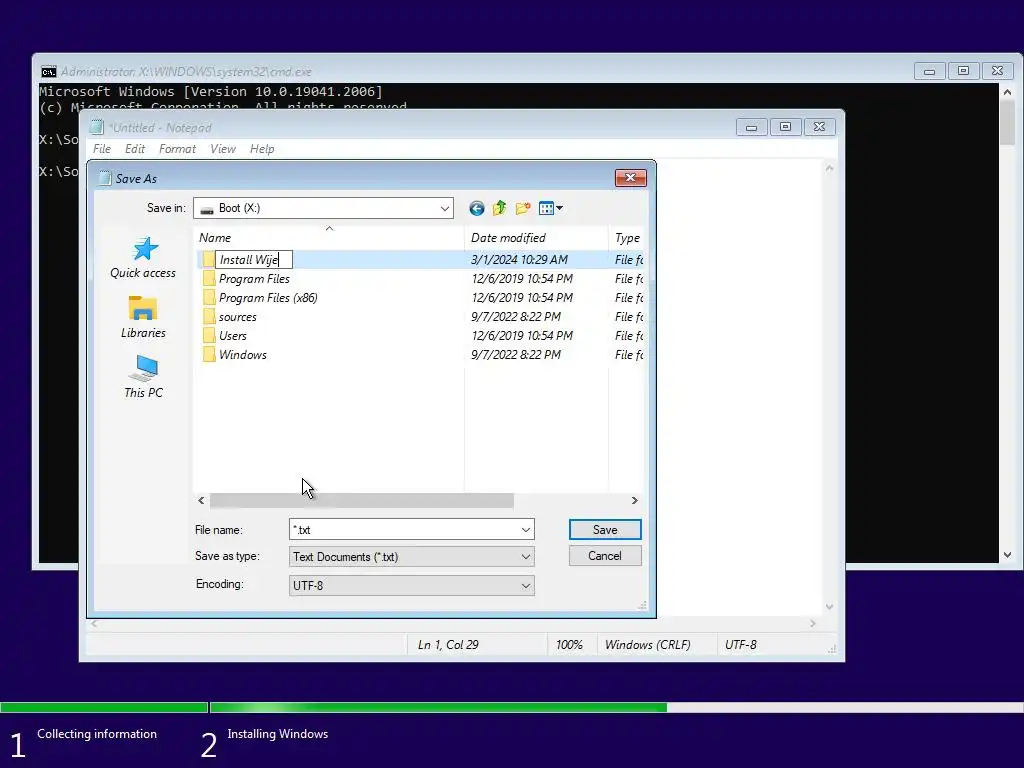The height and width of the screenshot is (768, 1024).
Task: Click the Ln 1, Col 29 status entry
Action: [448, 645]
